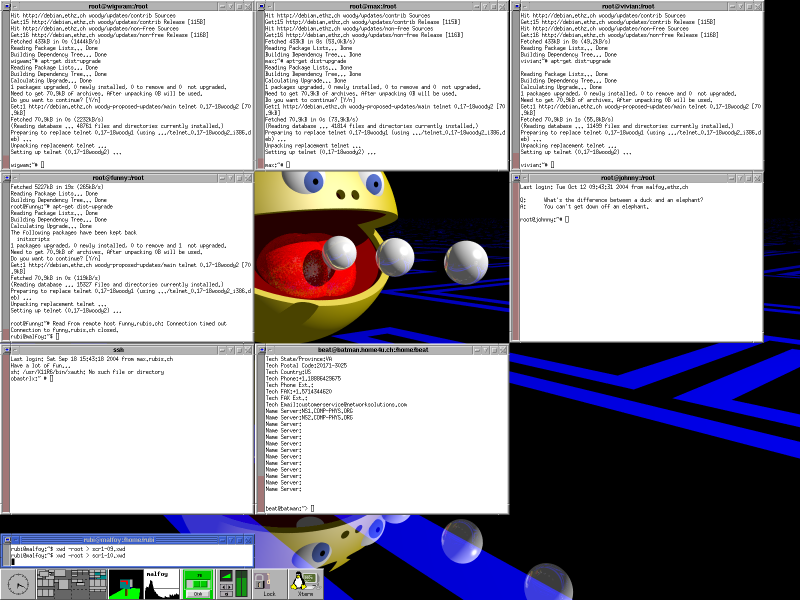Click the green volume ramp icon in mixer
The image size is (800, 600).
tap(226, 576)
